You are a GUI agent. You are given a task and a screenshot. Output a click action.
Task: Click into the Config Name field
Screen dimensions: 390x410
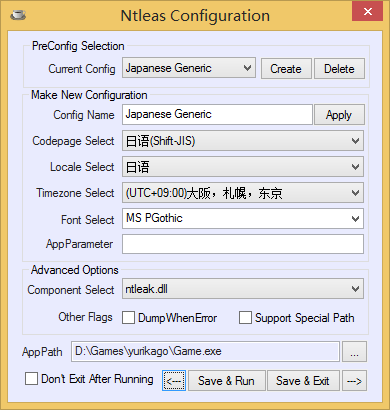[217, 114]
